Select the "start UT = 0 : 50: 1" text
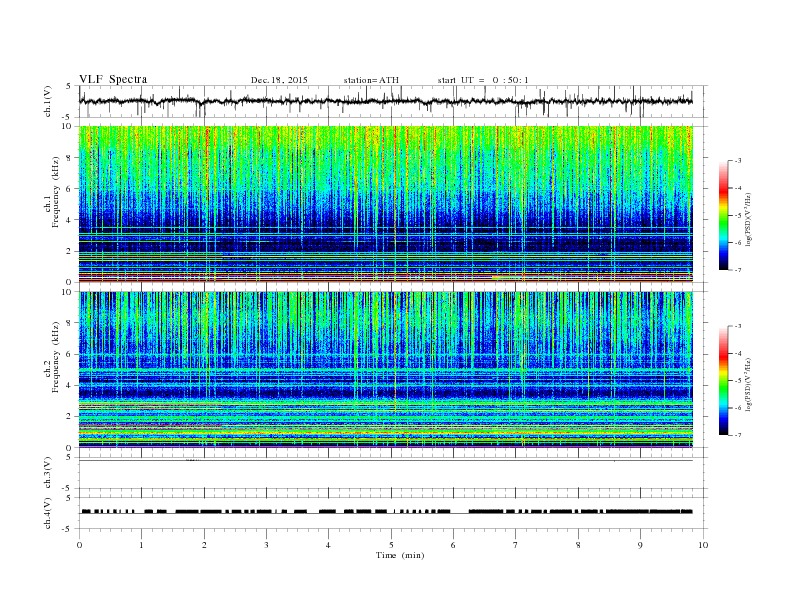The height and width of the screenshot is (612, 792). [x=483, y=80]
